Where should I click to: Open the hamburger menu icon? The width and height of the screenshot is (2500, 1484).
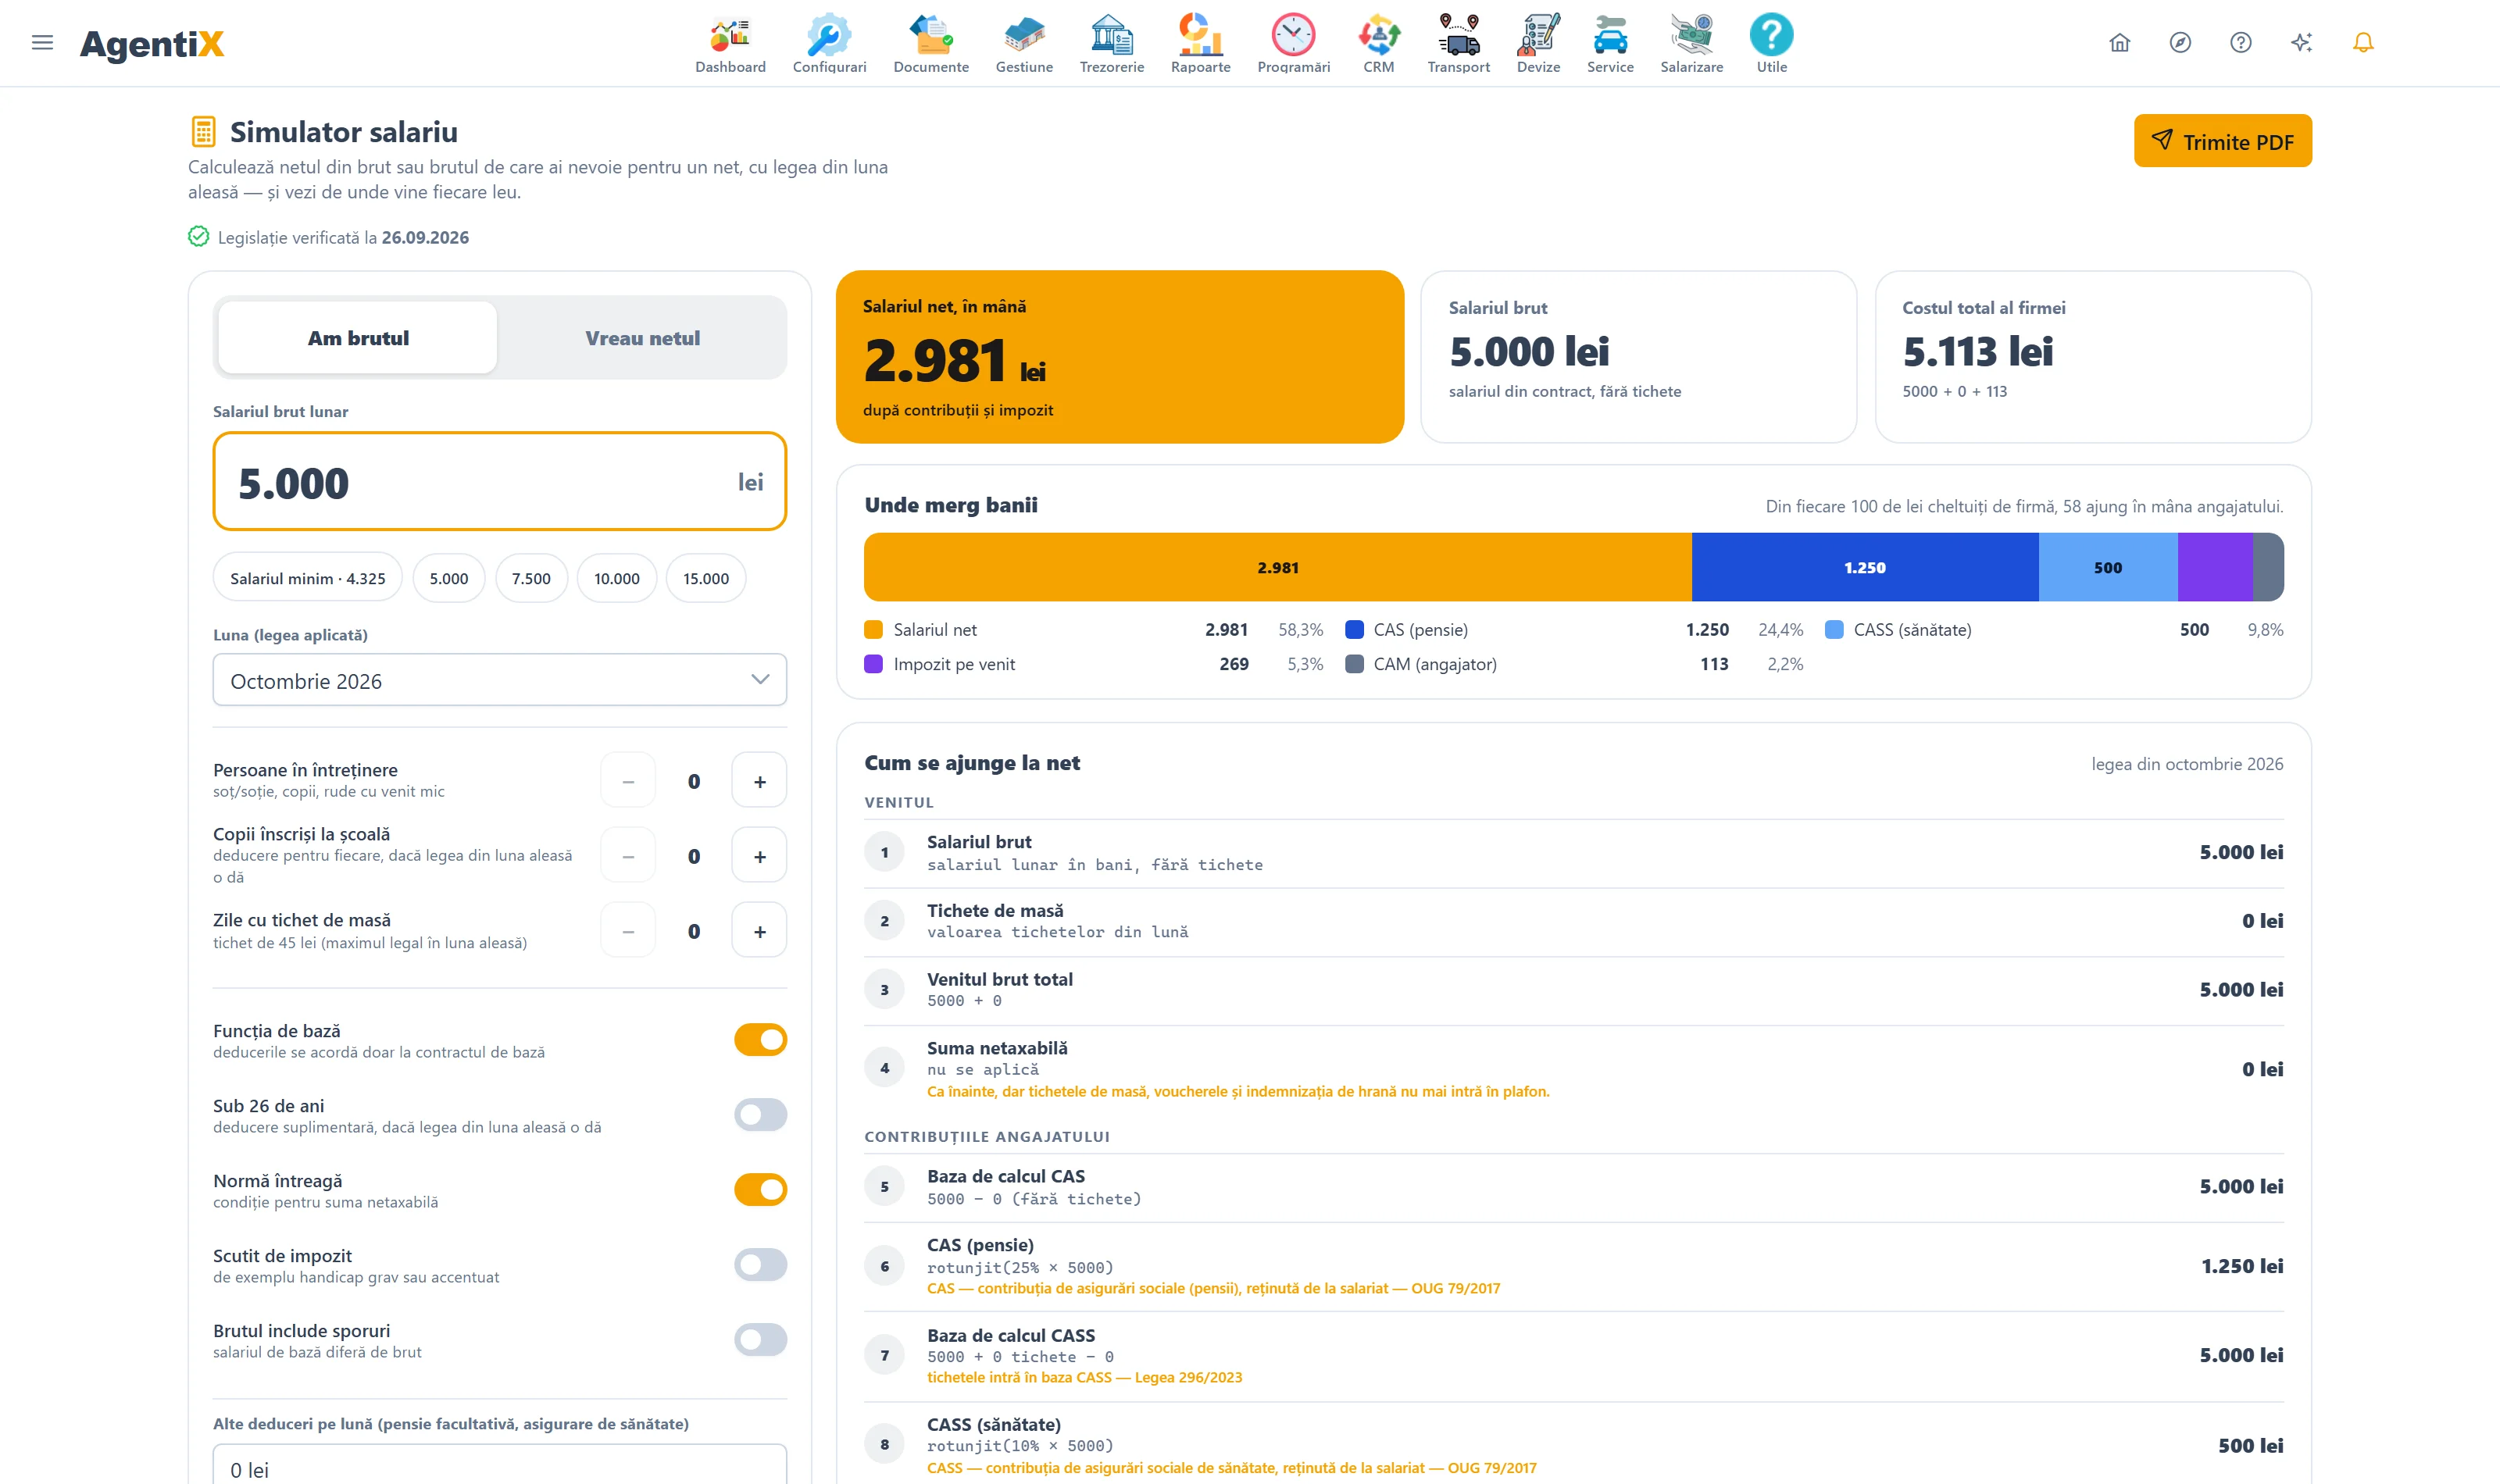42,42
